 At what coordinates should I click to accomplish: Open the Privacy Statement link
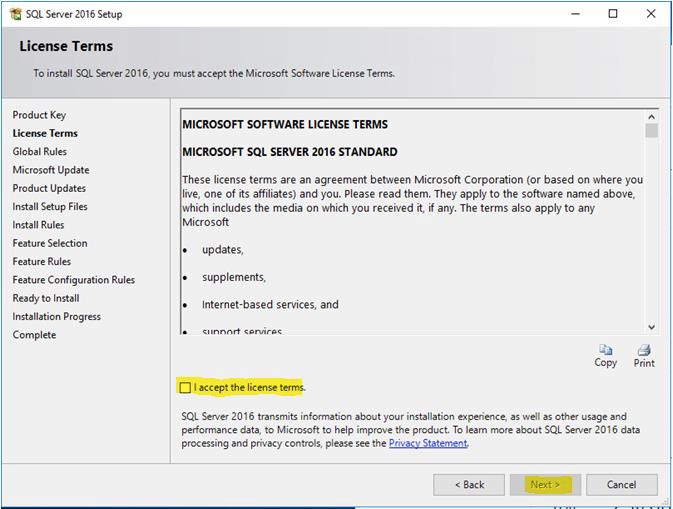pyautogui.click(x=428, y=443)
